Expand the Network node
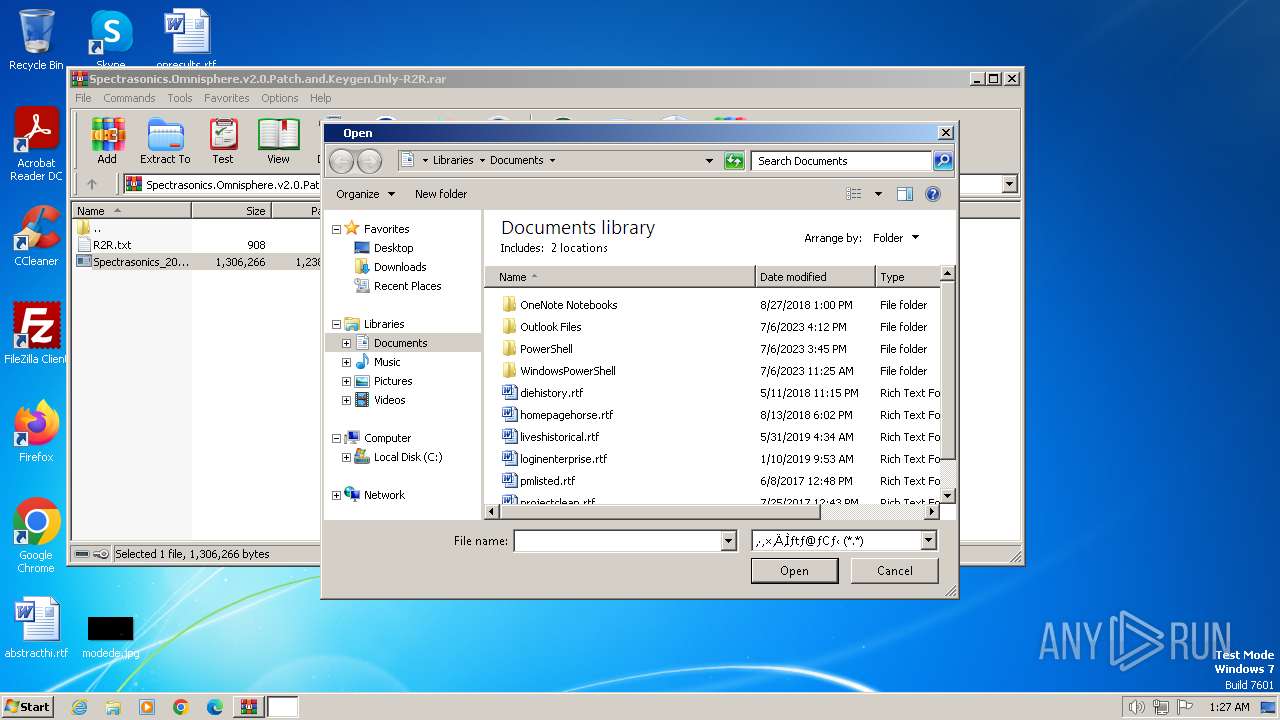 (x=337, y=495)
